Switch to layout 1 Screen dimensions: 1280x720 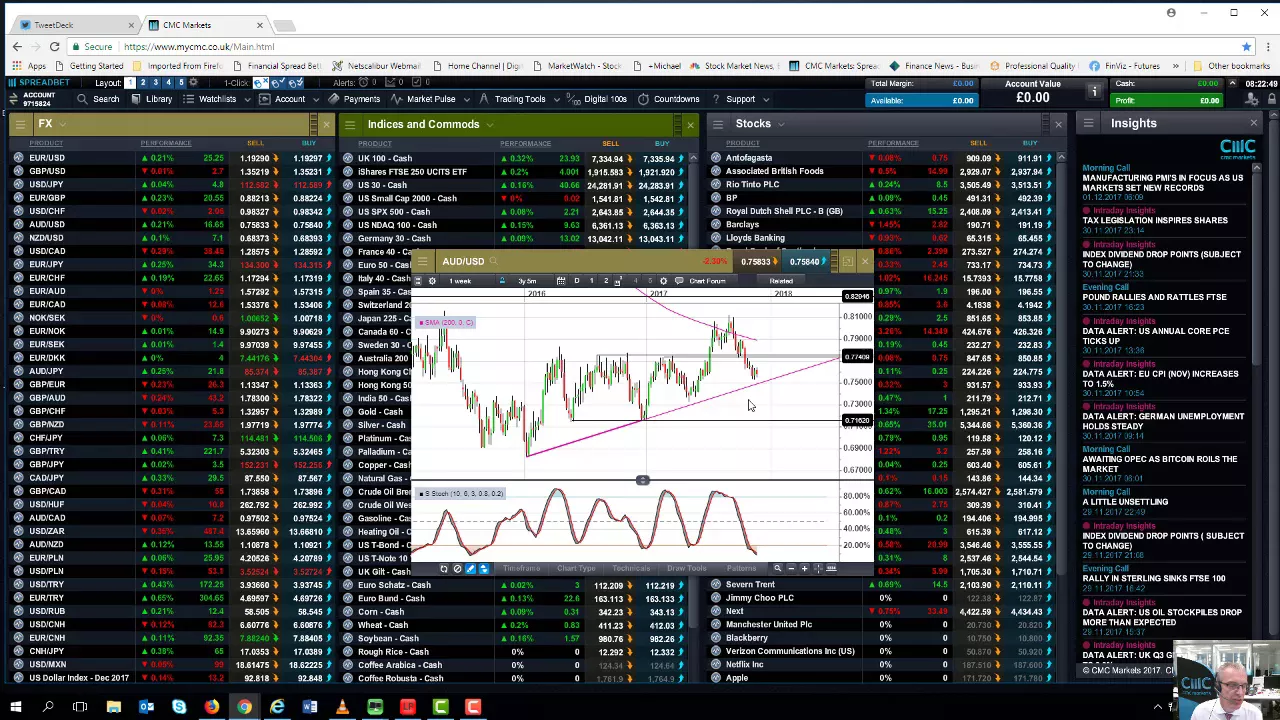(x=130, y=83)
